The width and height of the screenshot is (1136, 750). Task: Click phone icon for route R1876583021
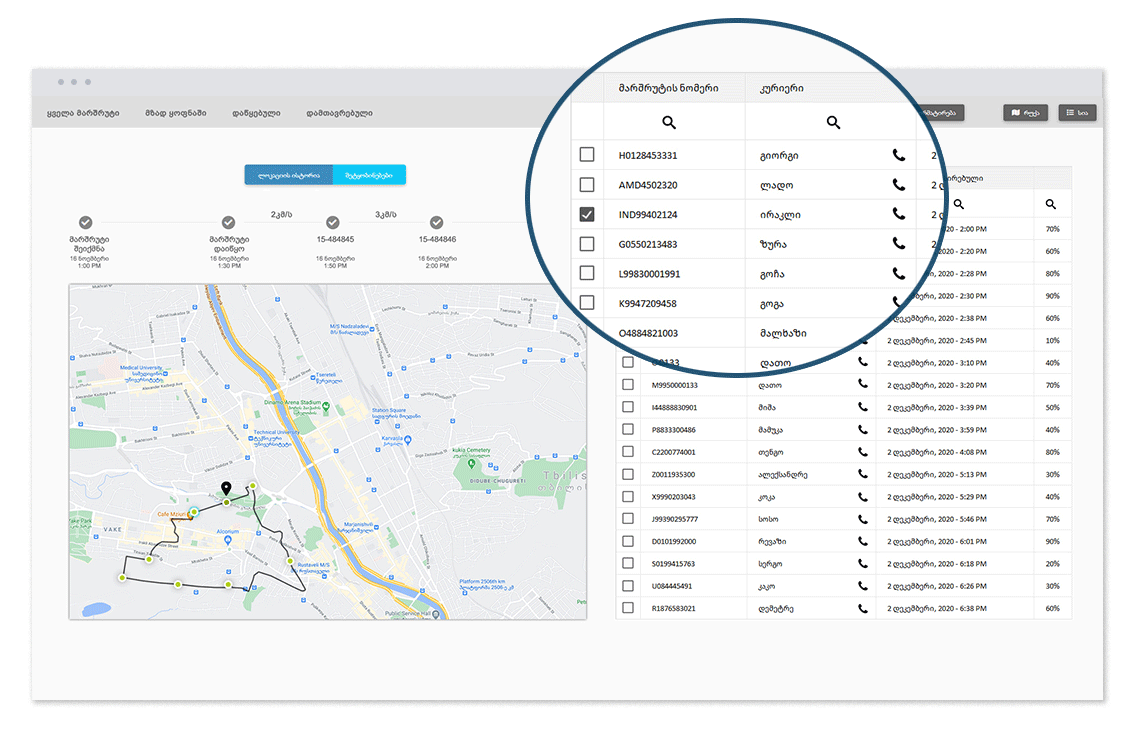click(862, 608)
